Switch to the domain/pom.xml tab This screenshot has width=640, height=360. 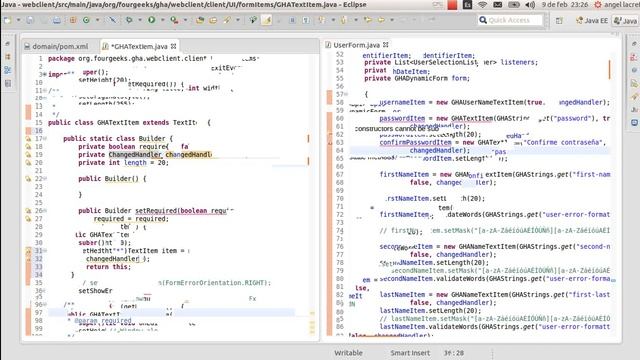click(56, 47)
